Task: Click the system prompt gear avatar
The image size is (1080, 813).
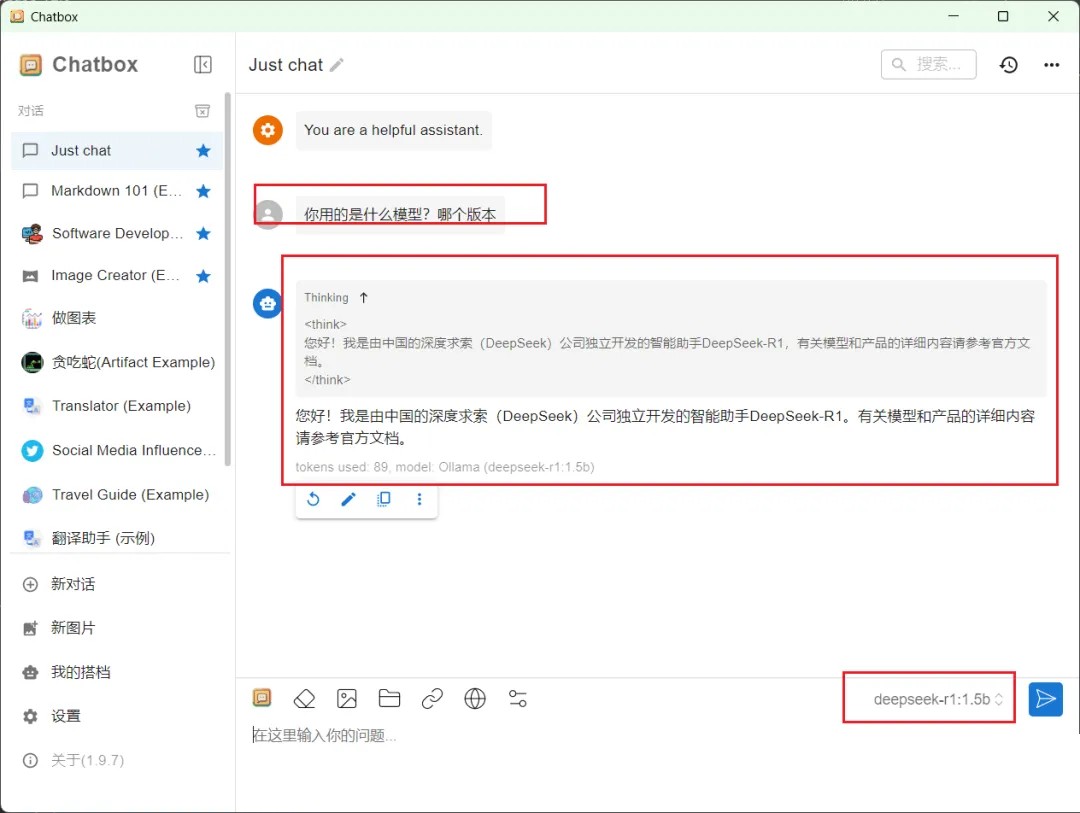Action: tap(268, 130)
